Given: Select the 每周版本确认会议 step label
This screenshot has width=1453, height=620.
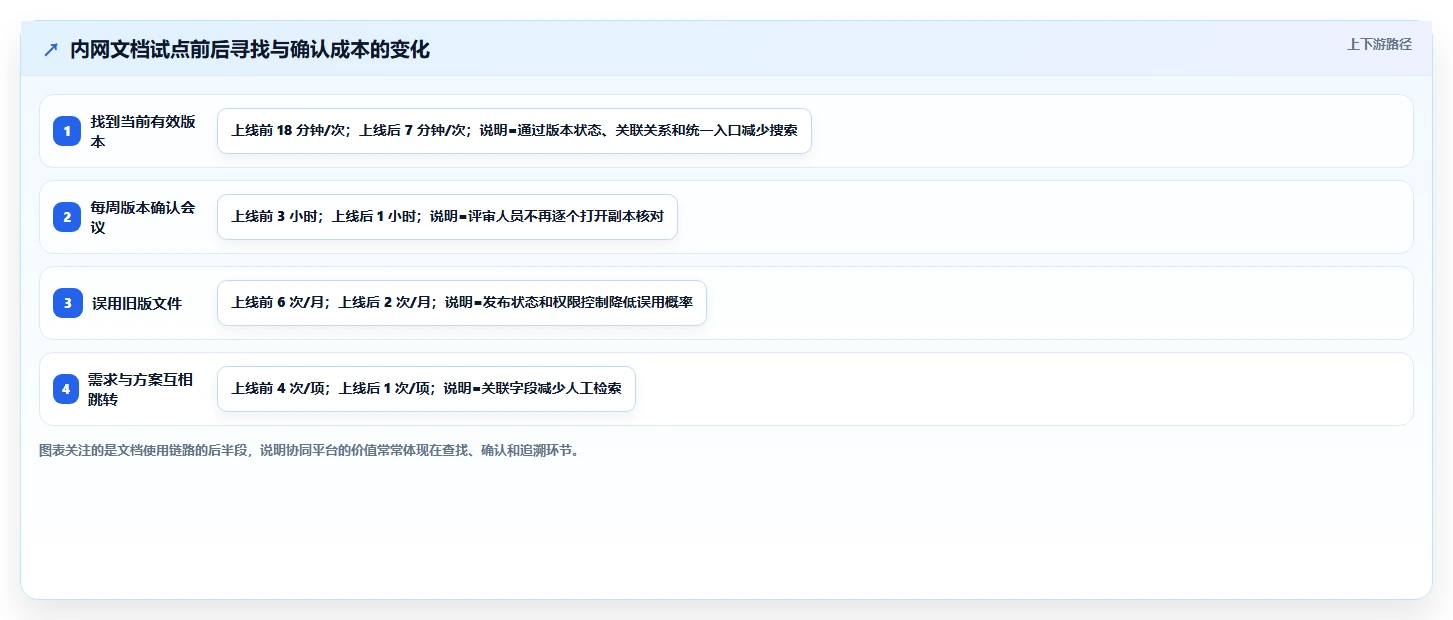Looking at the screenshot, I should (143, 217).
